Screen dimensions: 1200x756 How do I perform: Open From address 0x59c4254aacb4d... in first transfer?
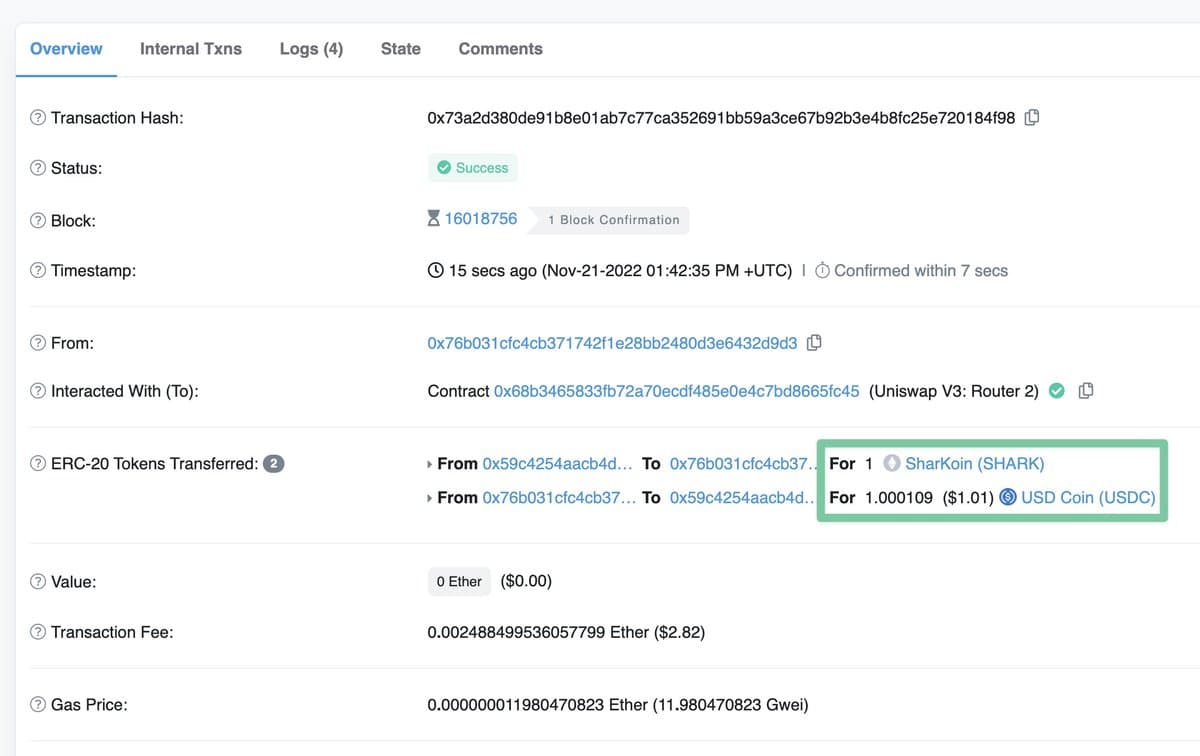[x=557, y=464]
